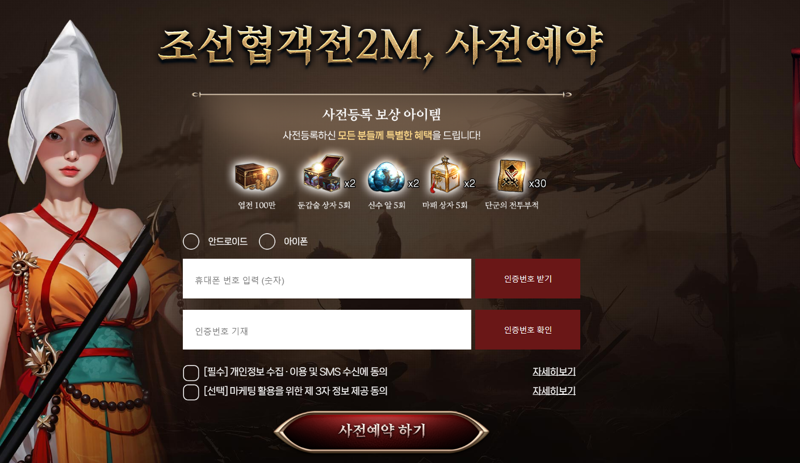Click the 신수 알 blue egg icon
This screenshot has height=463, width=800.
386,178
